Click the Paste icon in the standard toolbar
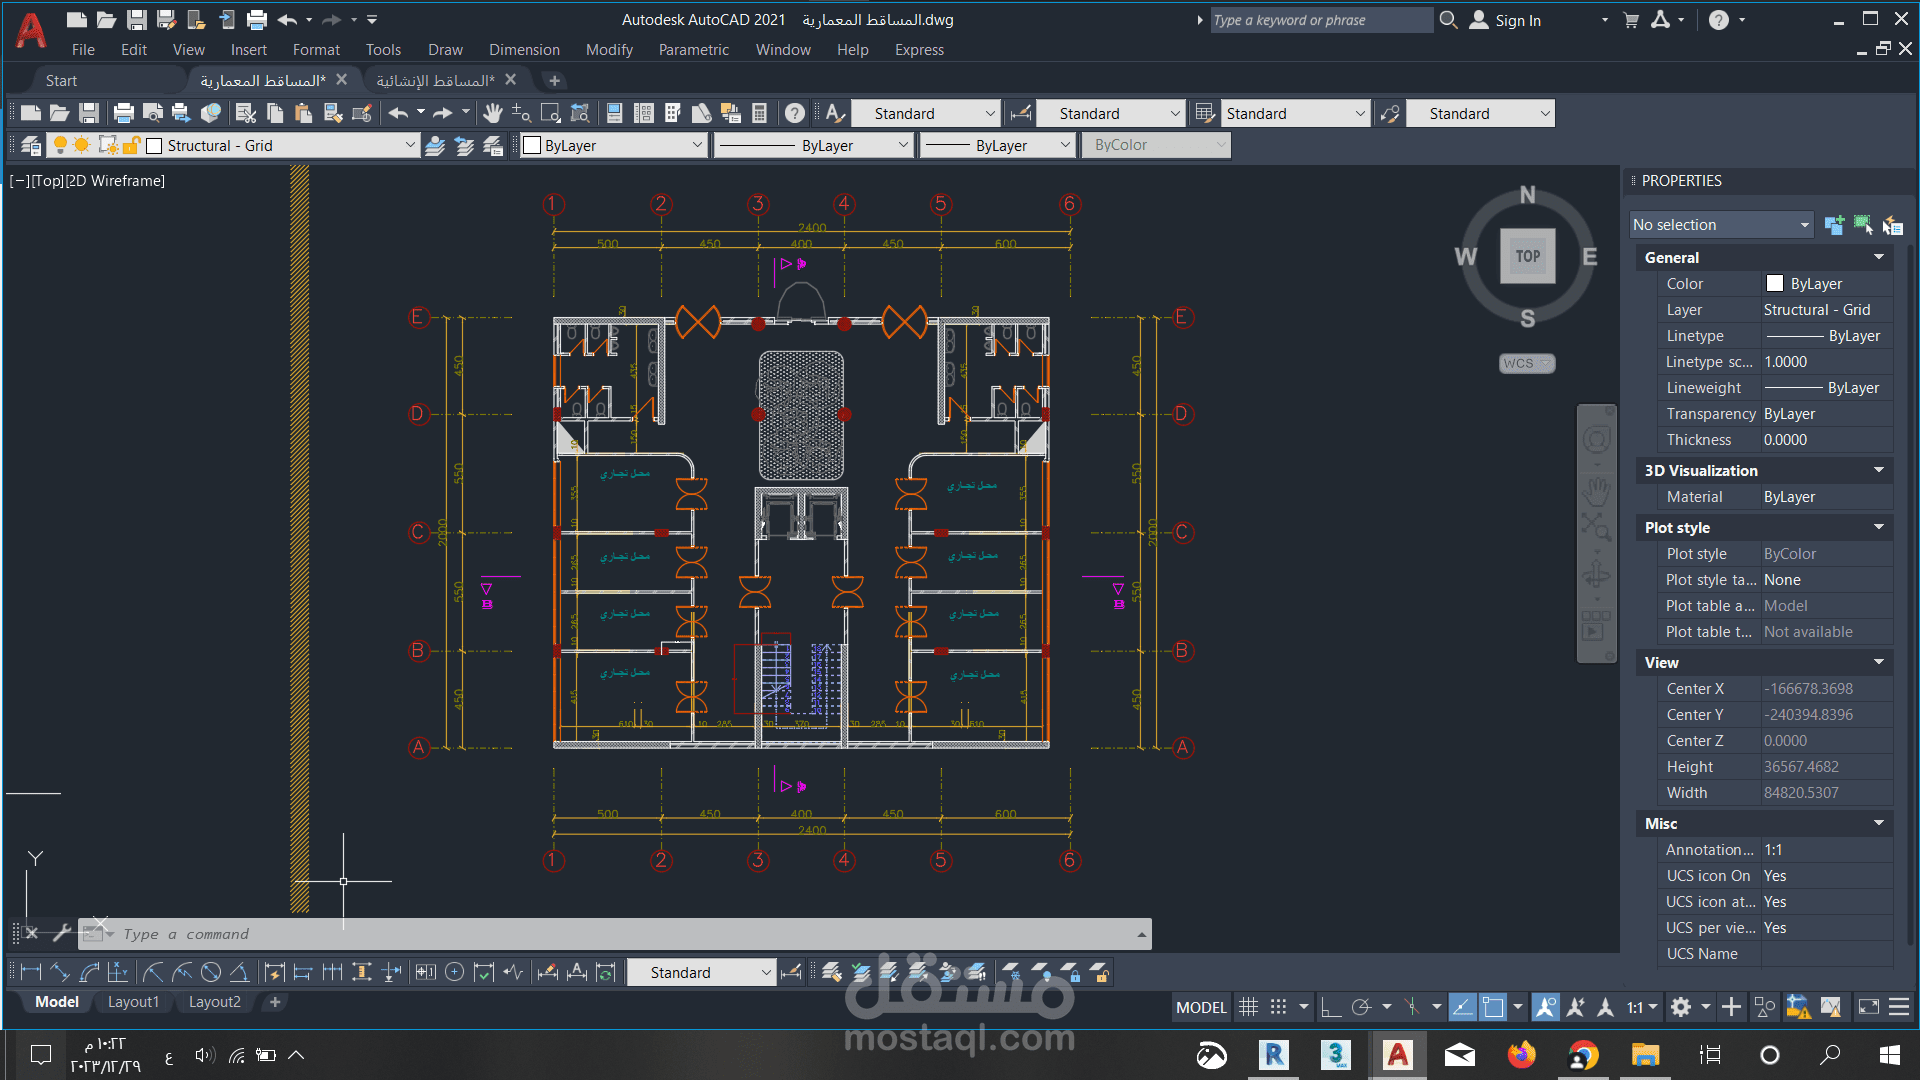1920x1080 pixels. (304, 114)
